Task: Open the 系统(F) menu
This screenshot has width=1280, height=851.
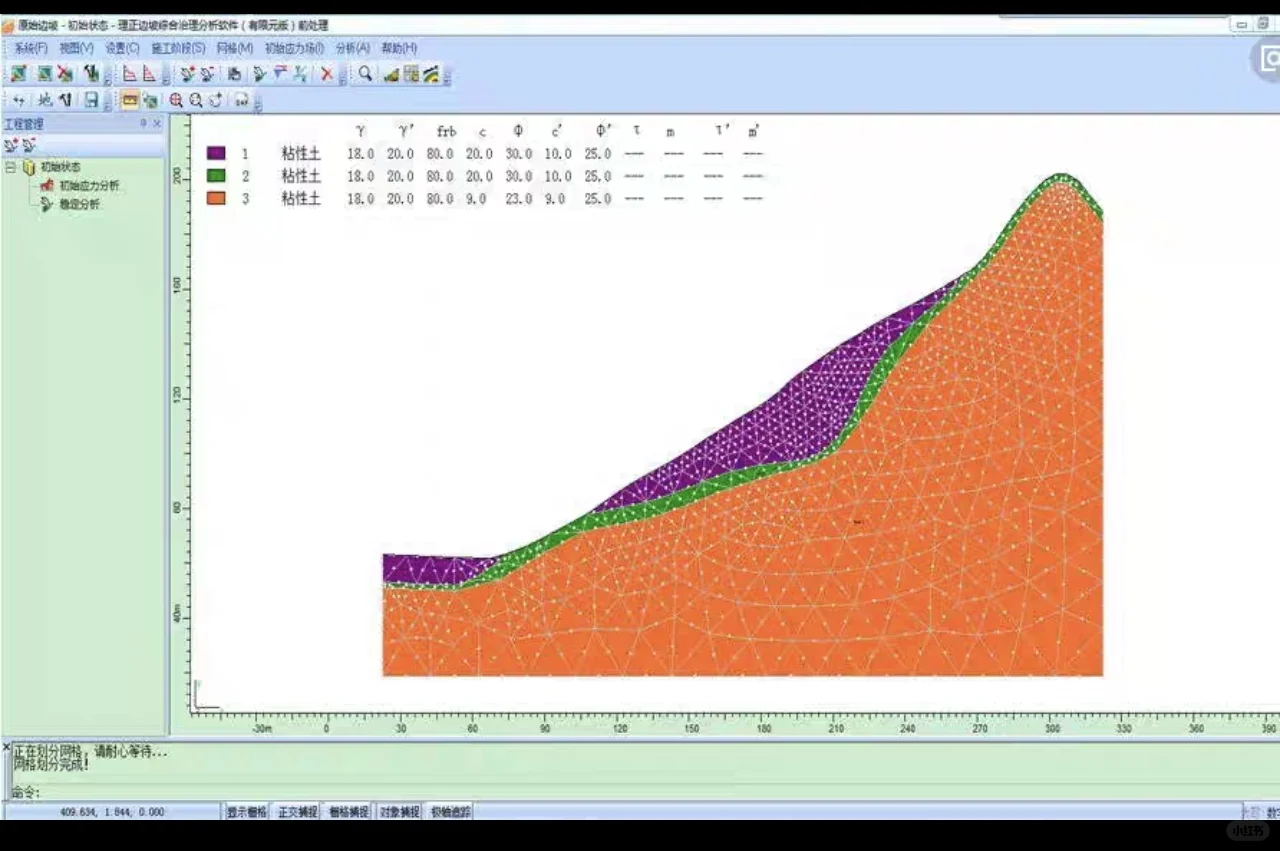Action: [30, 48]
